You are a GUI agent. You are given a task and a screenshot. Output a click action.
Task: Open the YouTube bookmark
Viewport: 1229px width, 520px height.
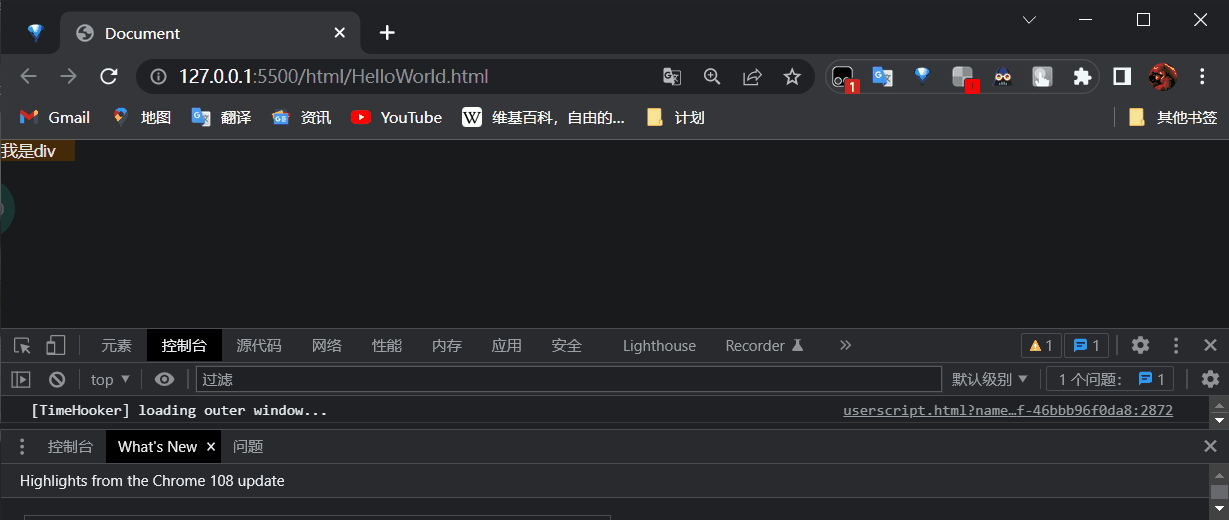coord(397,117)
